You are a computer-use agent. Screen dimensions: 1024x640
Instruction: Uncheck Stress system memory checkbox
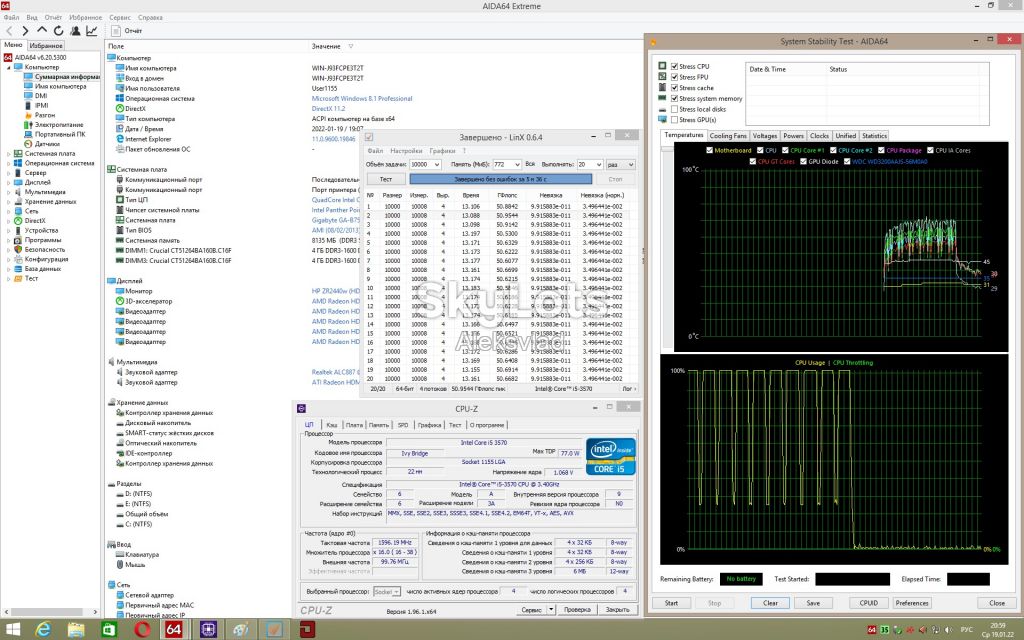click(675, 99)
